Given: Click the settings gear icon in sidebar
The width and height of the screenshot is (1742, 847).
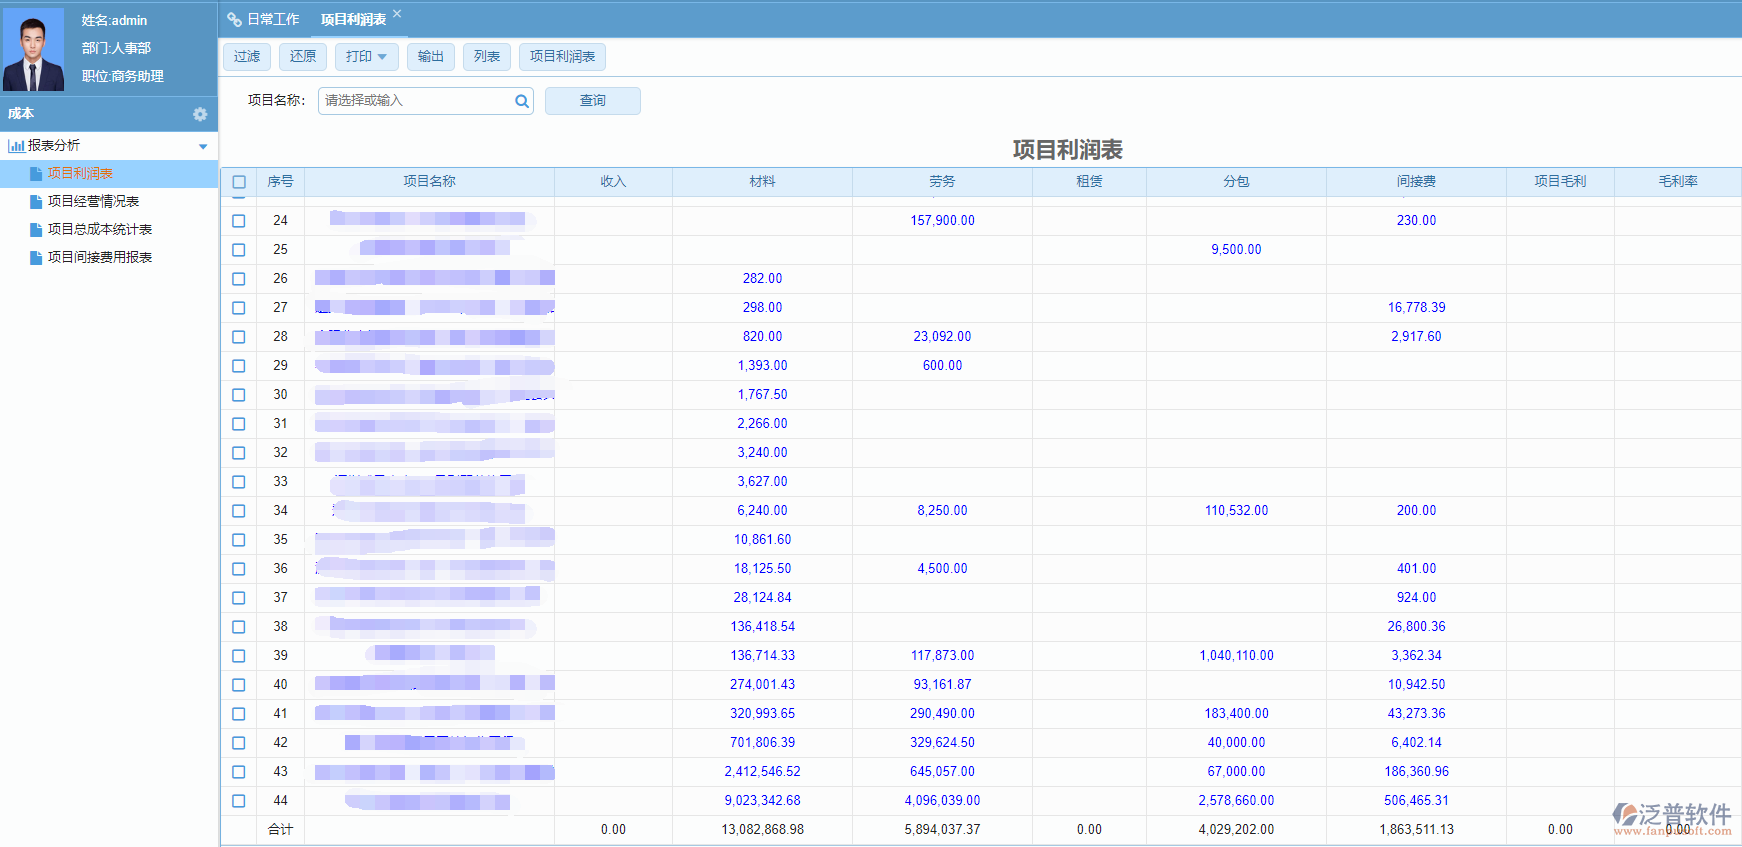Looking at the screenshot, I should click(200, 114).
